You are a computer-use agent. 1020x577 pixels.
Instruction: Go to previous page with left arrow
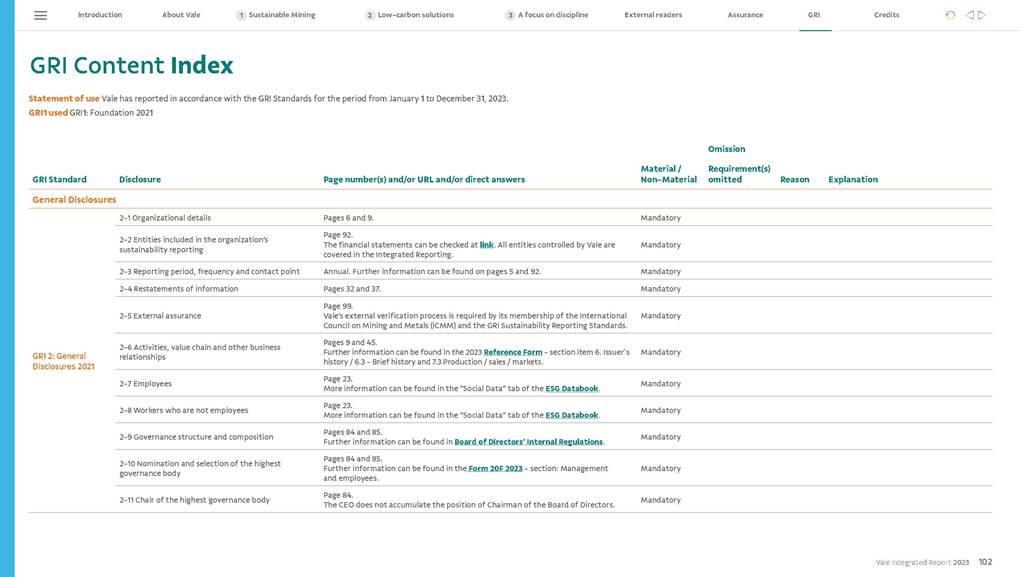(969, 15)
